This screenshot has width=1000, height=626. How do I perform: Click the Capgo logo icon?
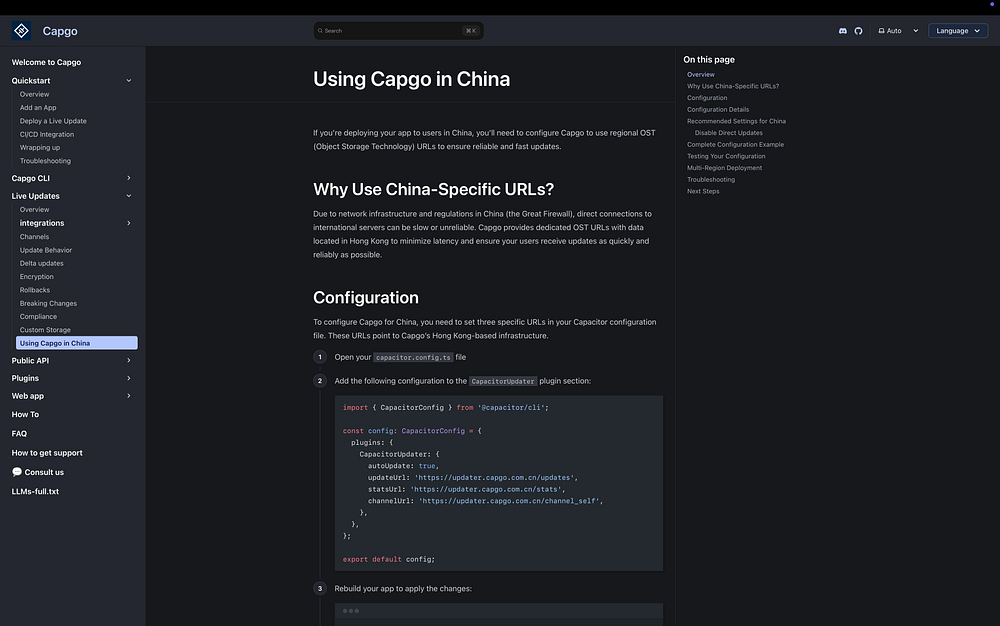21,31
